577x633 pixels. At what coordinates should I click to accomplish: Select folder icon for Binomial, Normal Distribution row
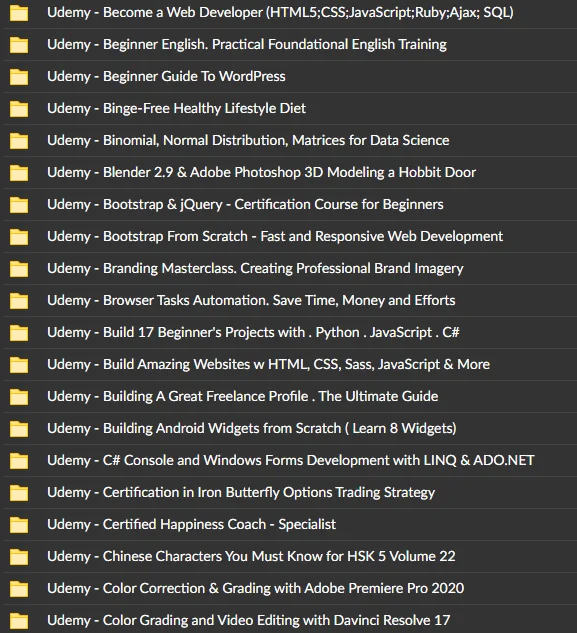(19, 141)
